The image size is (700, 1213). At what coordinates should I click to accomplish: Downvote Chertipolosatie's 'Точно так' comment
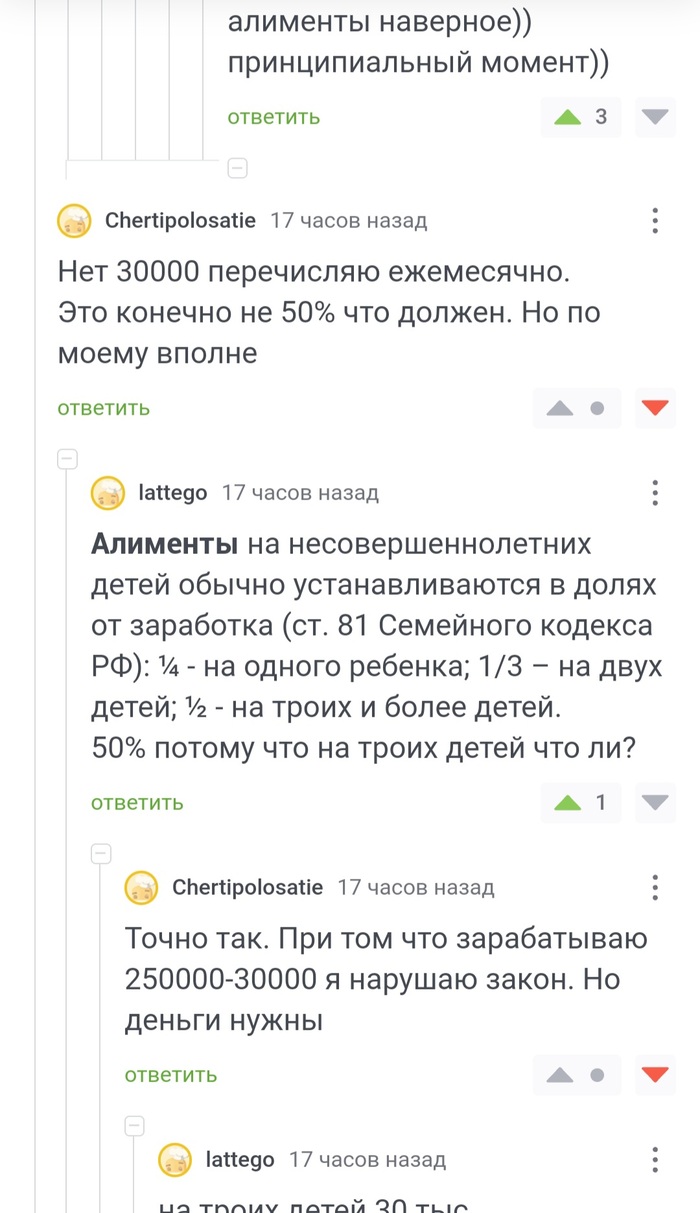[656, 1075]
